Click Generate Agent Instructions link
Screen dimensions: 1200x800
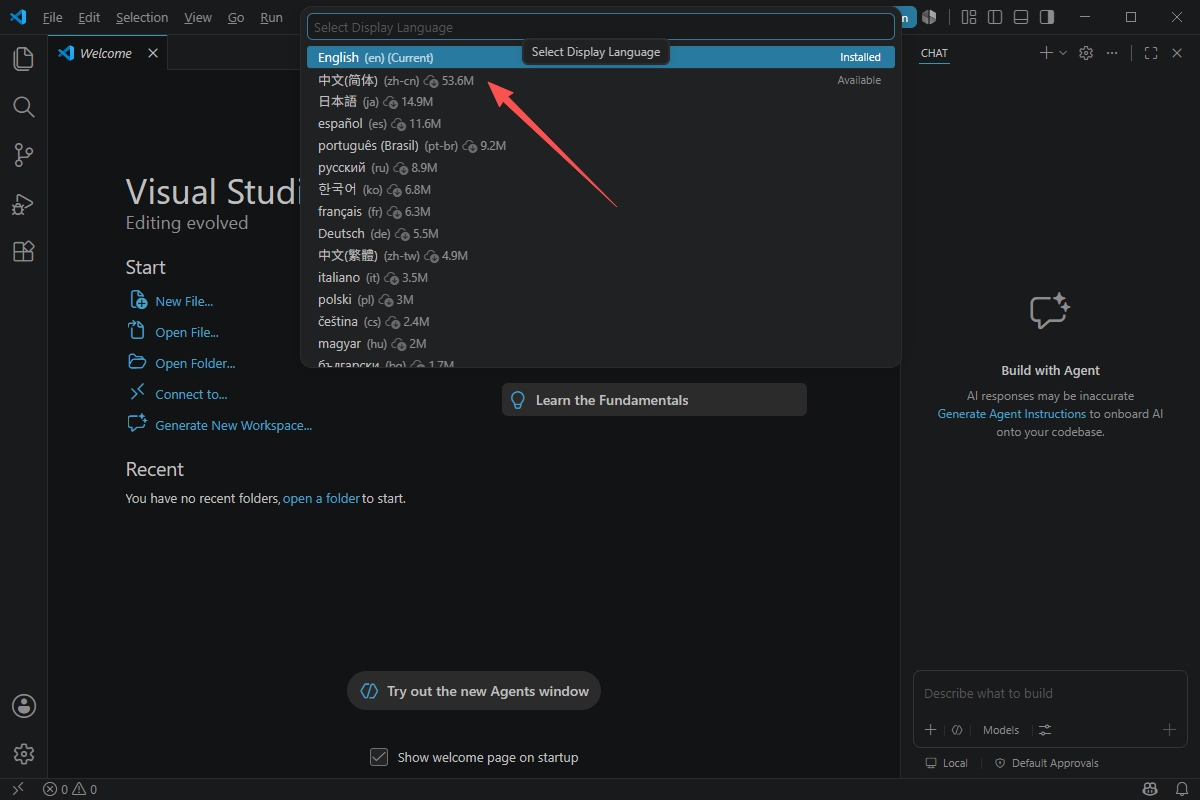1012,414
